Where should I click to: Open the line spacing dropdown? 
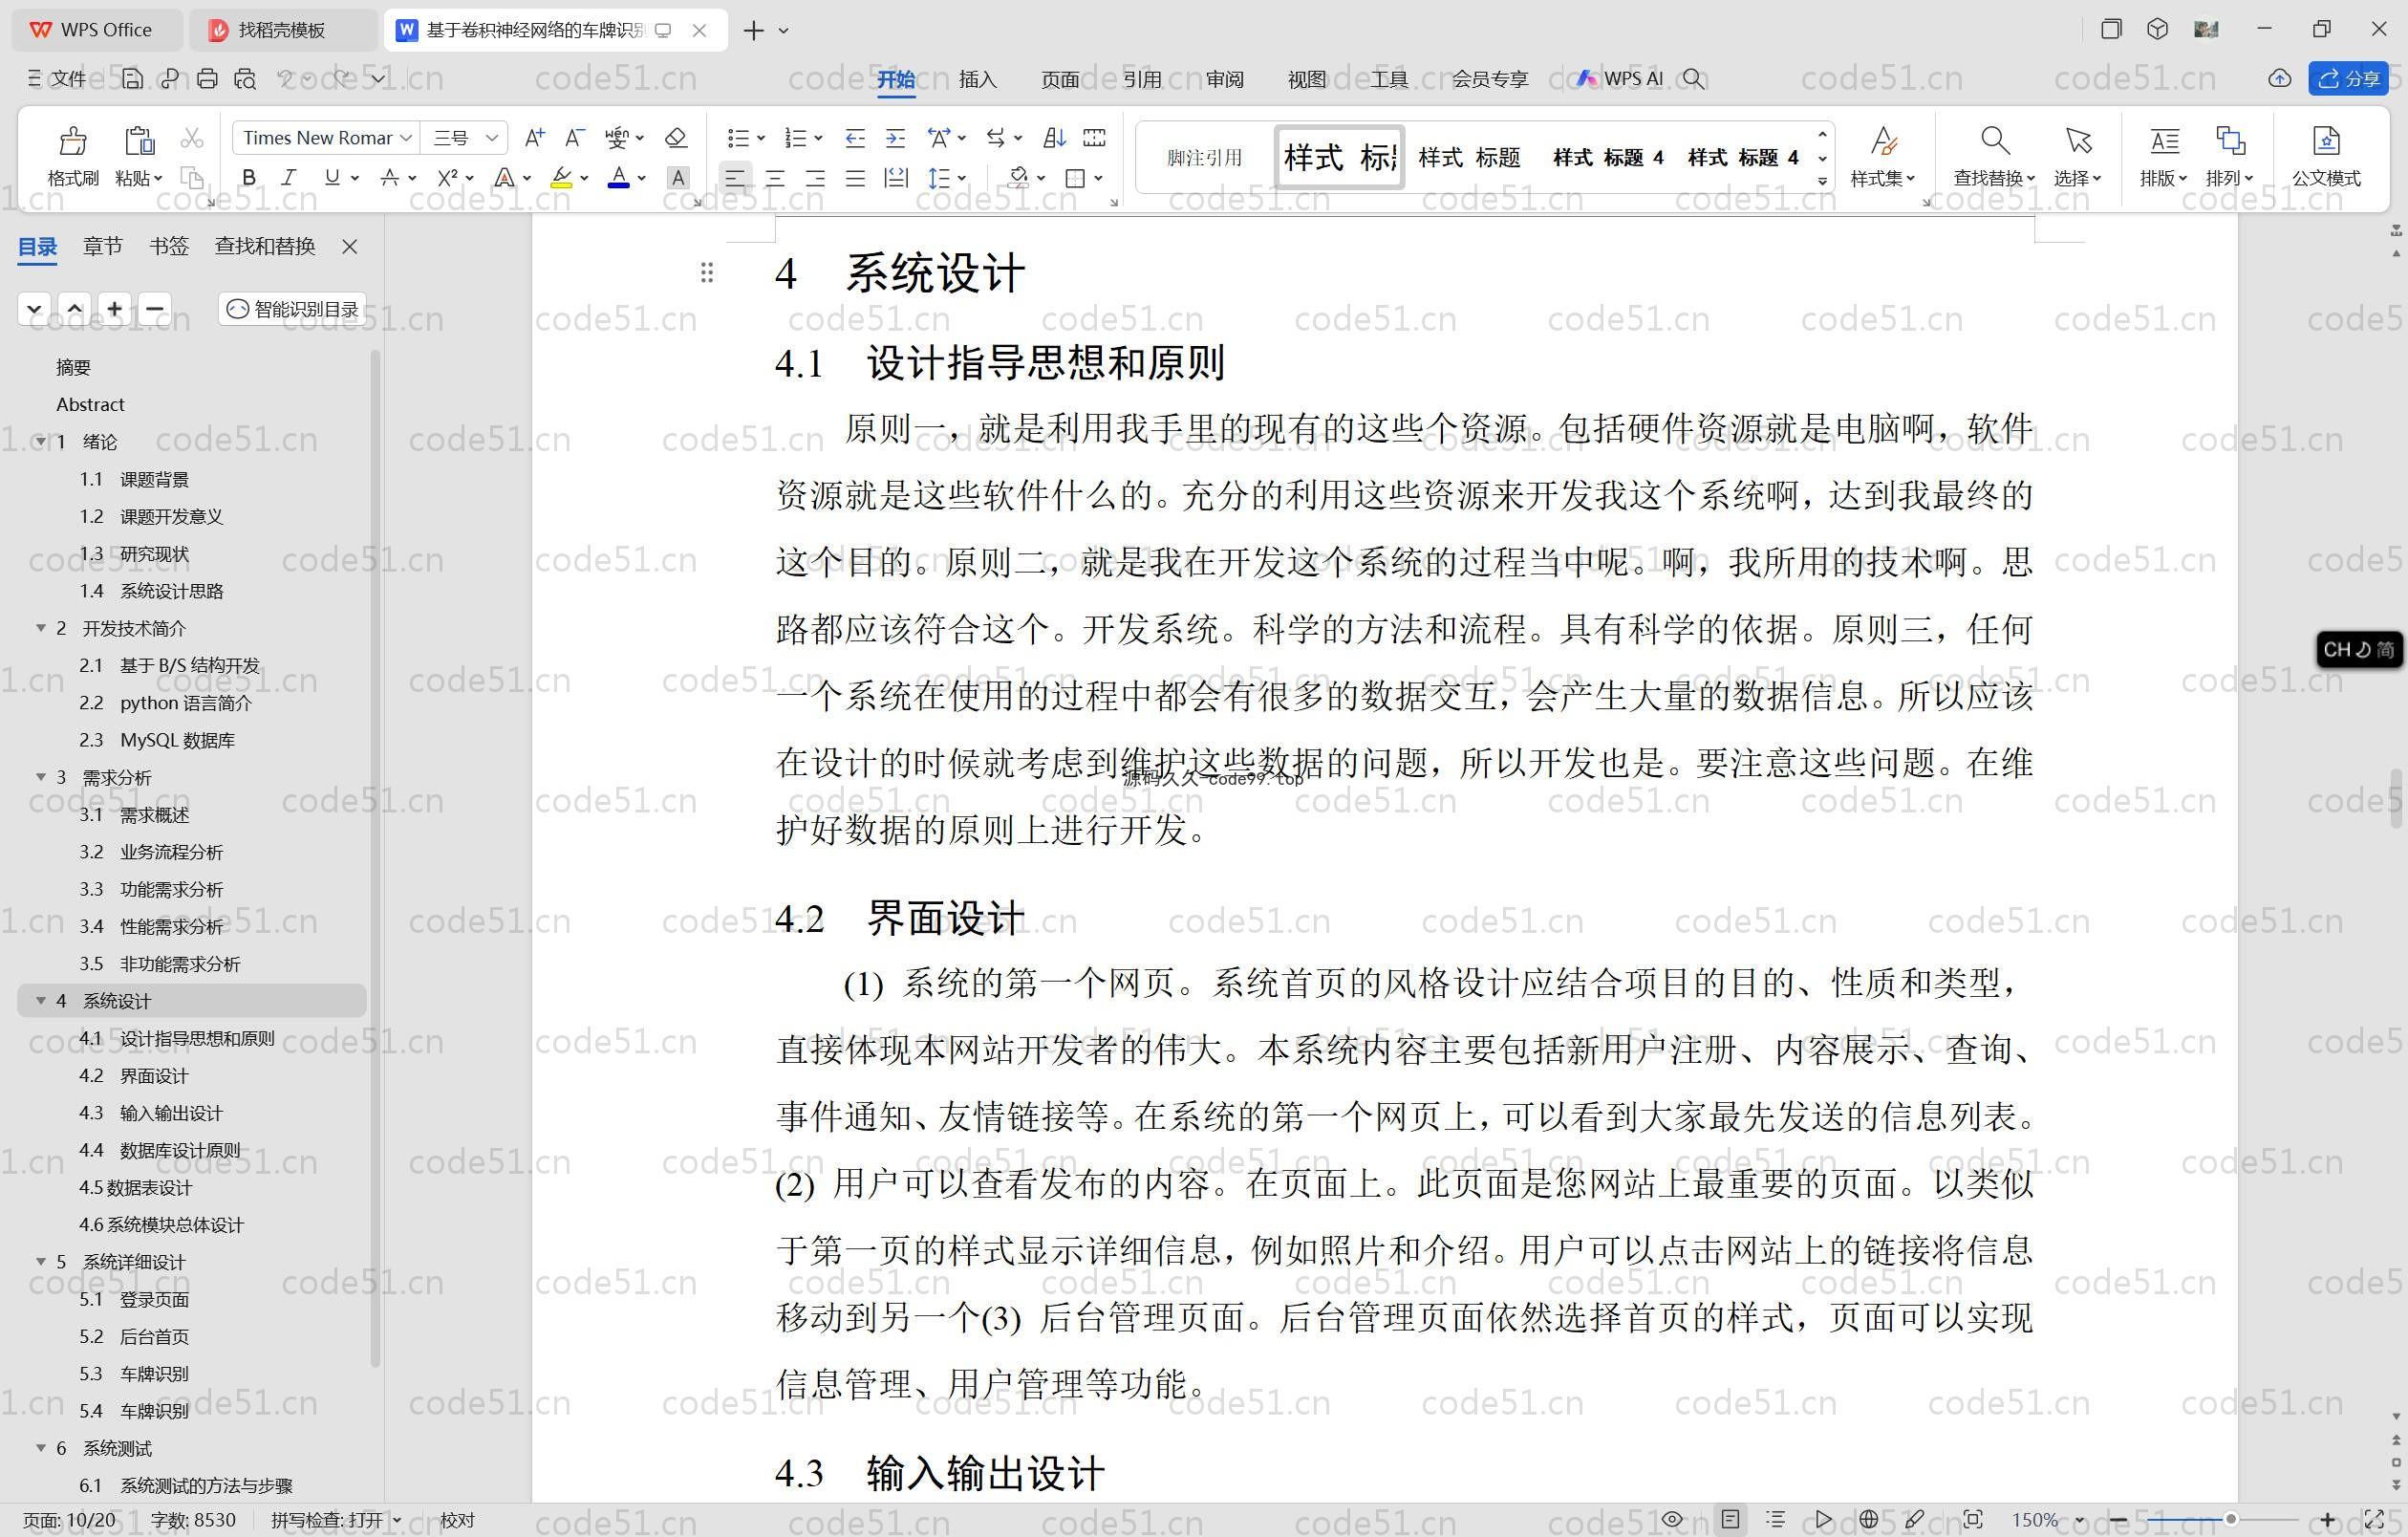pyautogui.click(x=961, y=178)
